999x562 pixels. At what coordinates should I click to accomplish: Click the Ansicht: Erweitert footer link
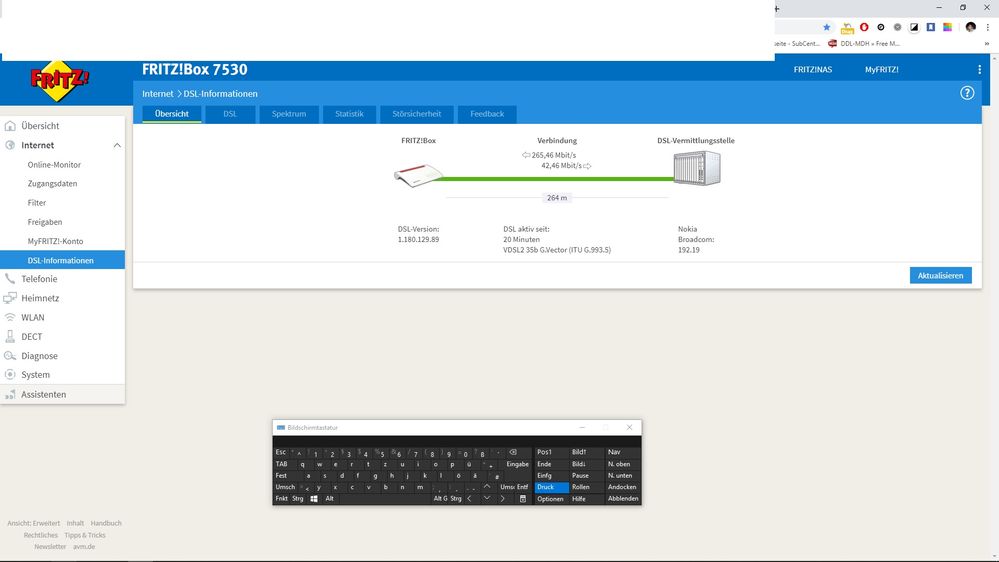(x=34, y=523)
